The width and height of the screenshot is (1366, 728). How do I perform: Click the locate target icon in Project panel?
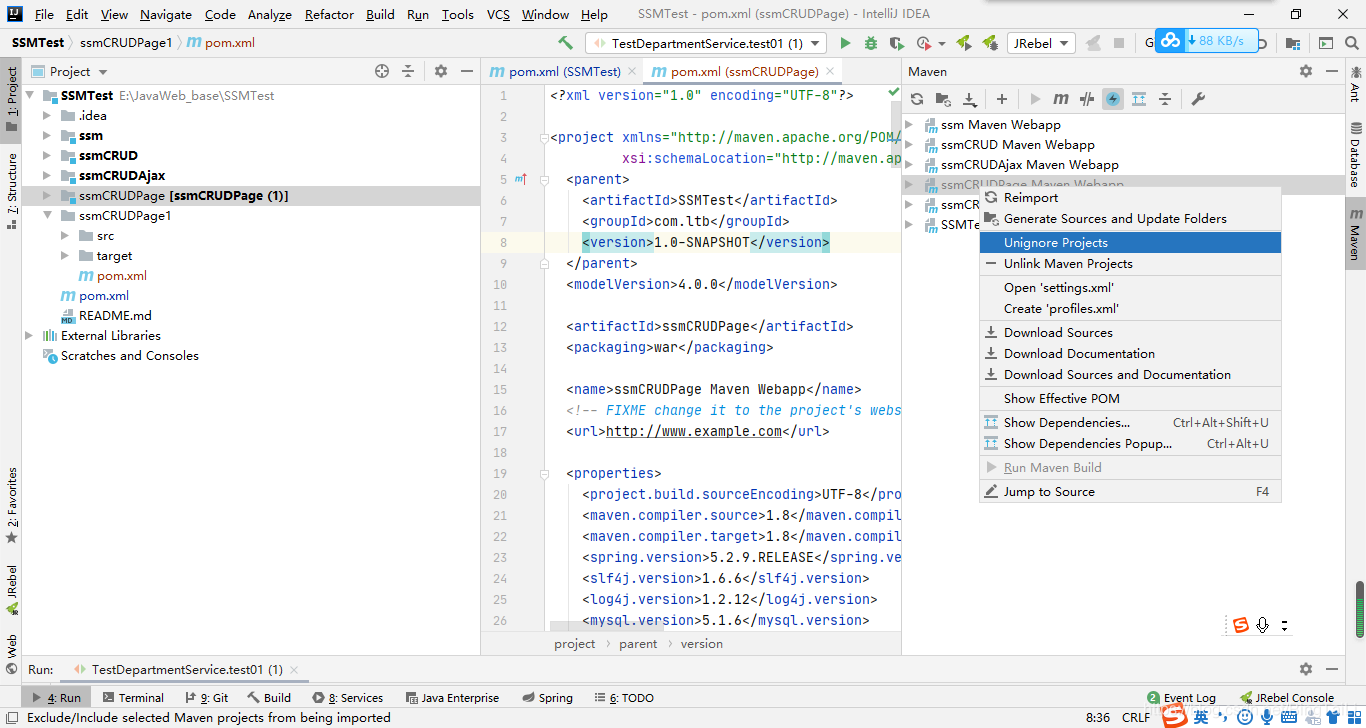coord(381,71)
